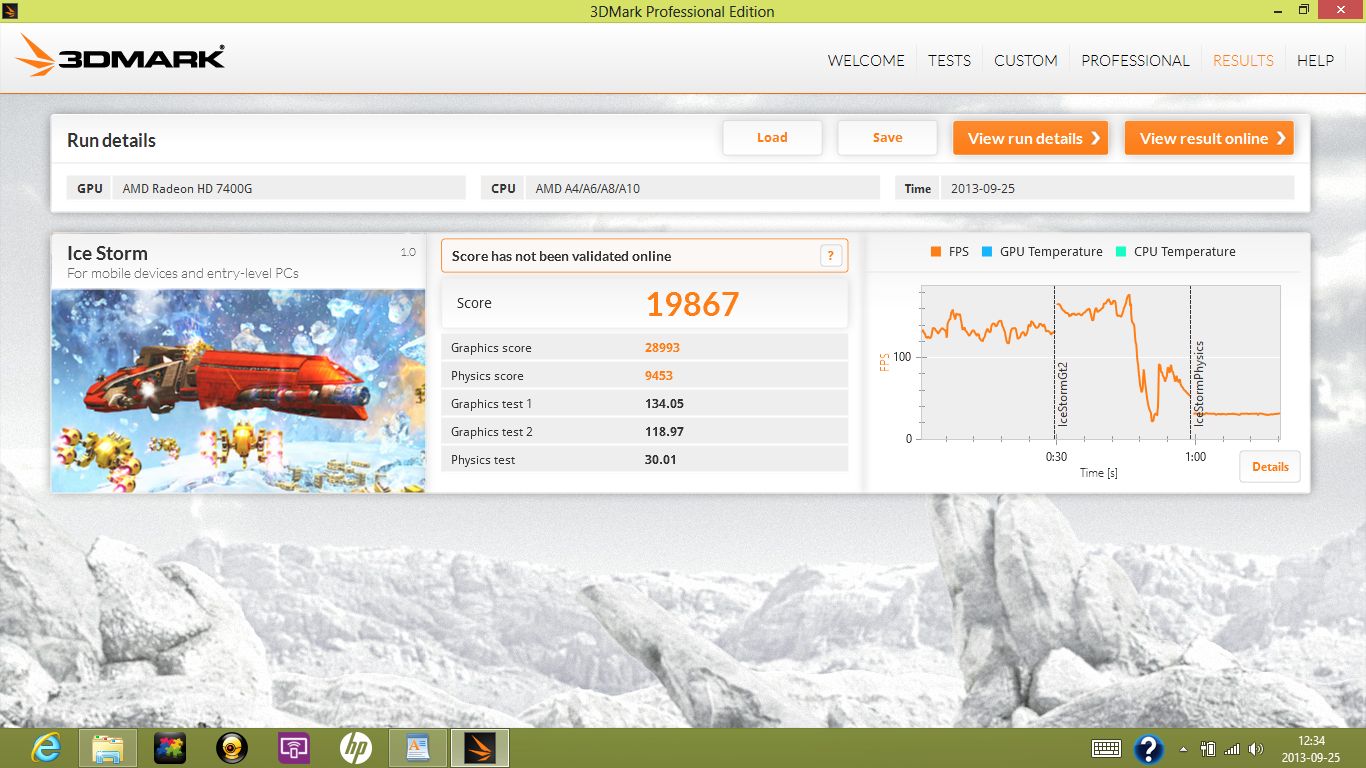
Task: Click the 'Score has not been validated online' message
Action: click(x=561, y=256)
